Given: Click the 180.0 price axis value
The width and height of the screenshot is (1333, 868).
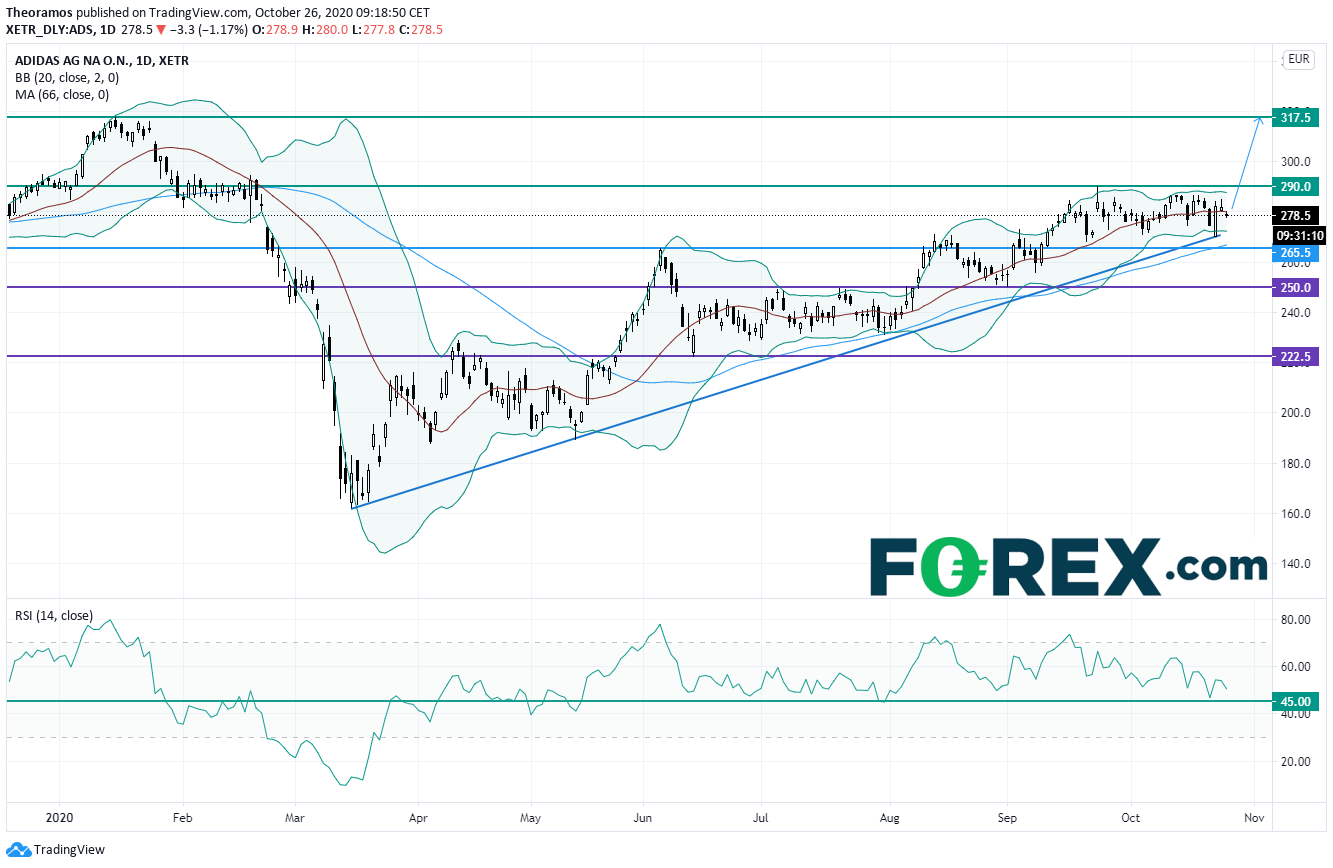Looking at the screenshot, I should pos(1295,464).
